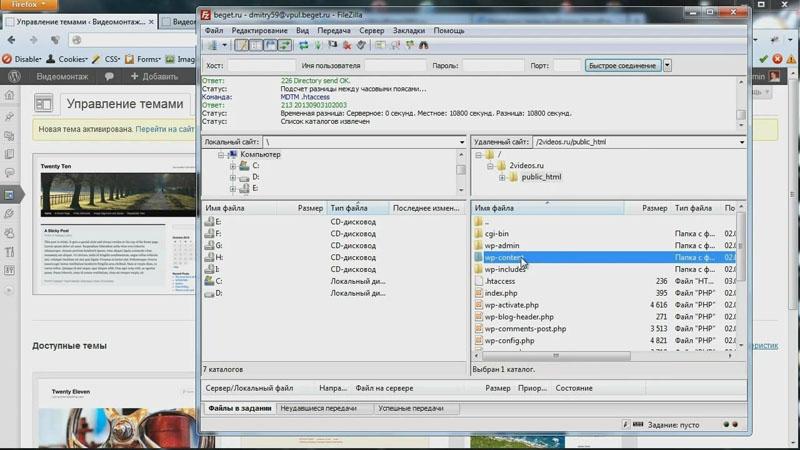
Task: Click the Имя пользователя input field
Action: [395, 65]
